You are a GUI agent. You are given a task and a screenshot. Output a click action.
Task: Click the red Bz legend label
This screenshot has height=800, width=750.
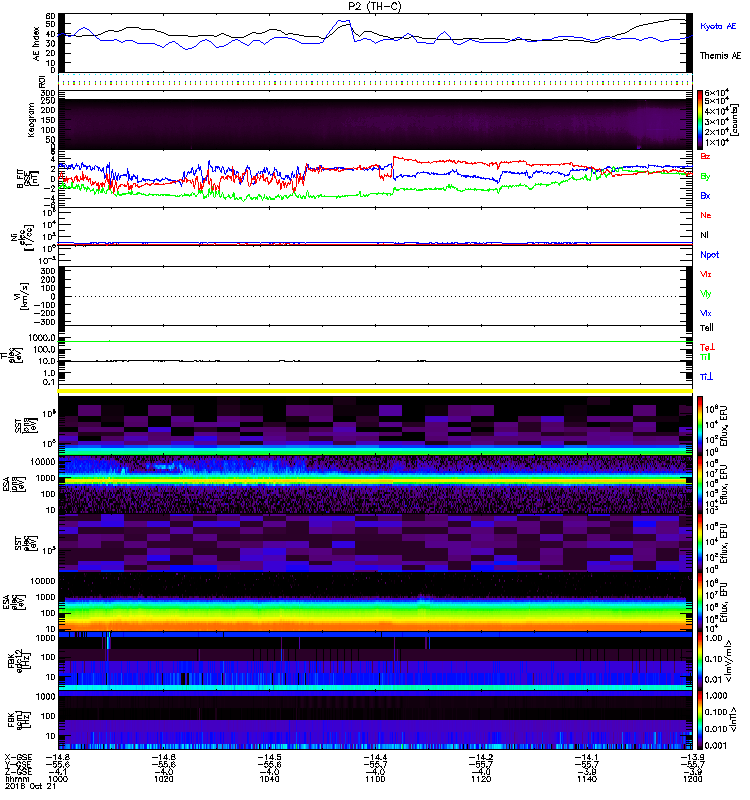pyautogui.click(x=705, y=156)
